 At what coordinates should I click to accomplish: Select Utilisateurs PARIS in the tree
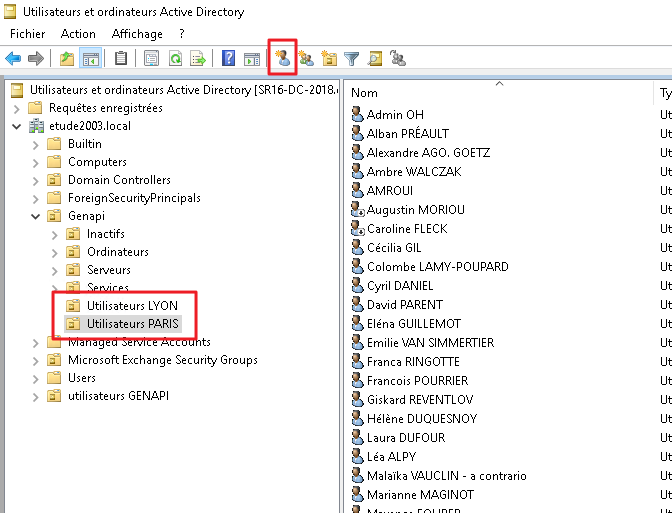point(132,324)
